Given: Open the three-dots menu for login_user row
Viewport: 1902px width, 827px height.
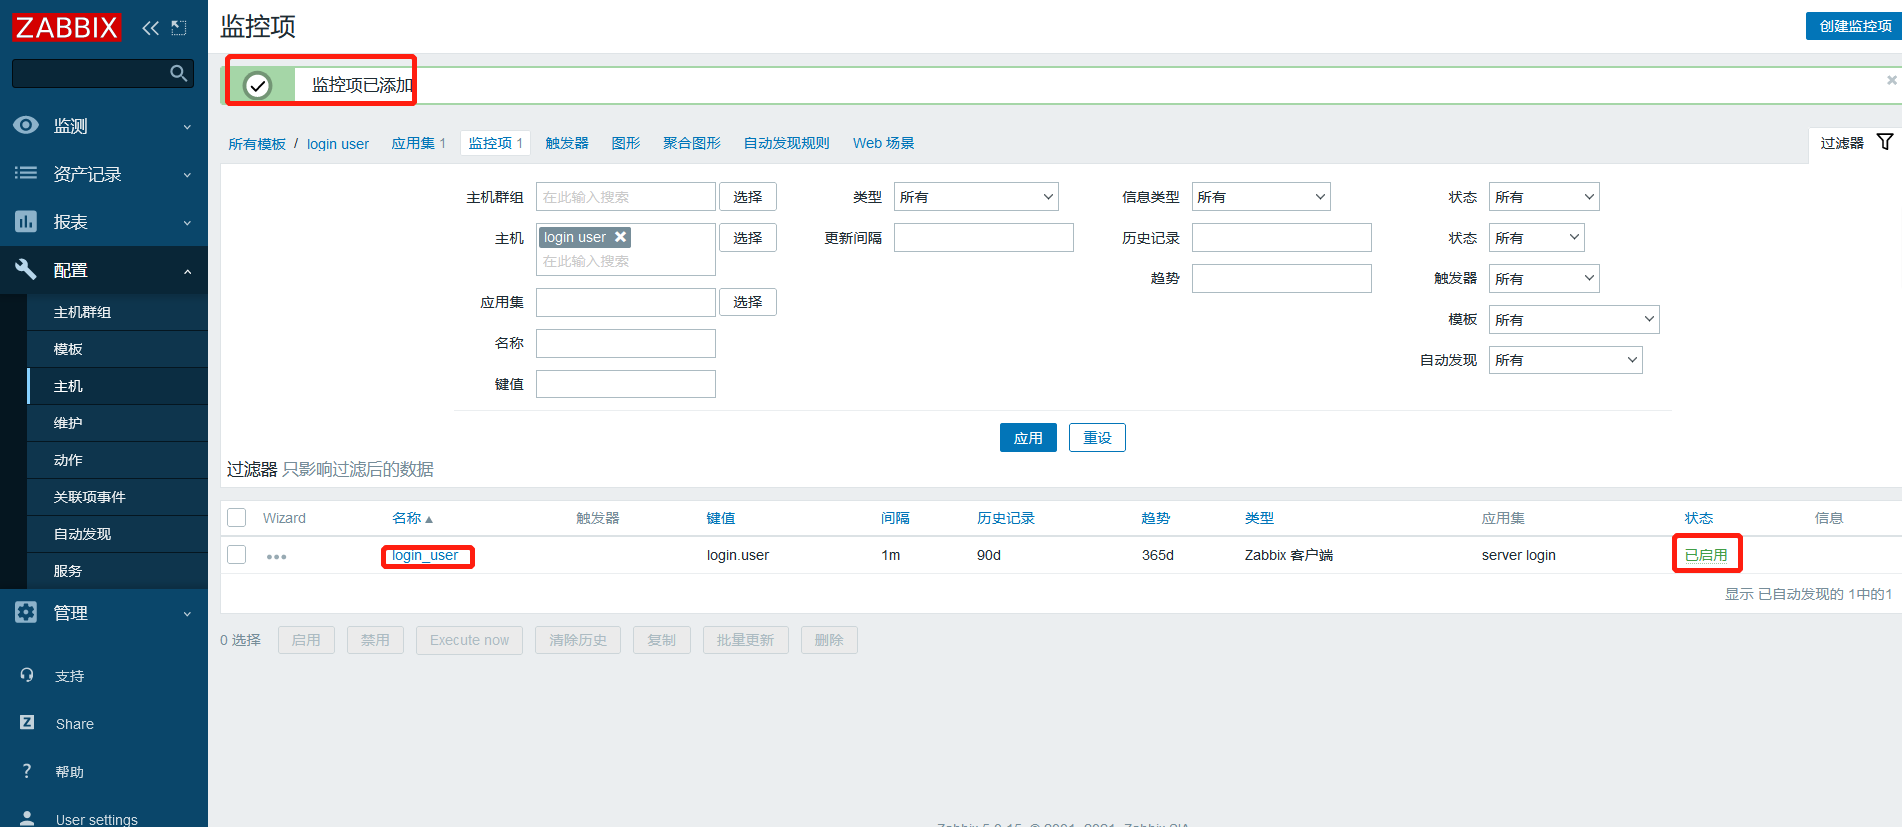Looking at the screenshot, I should coord(277,556).
